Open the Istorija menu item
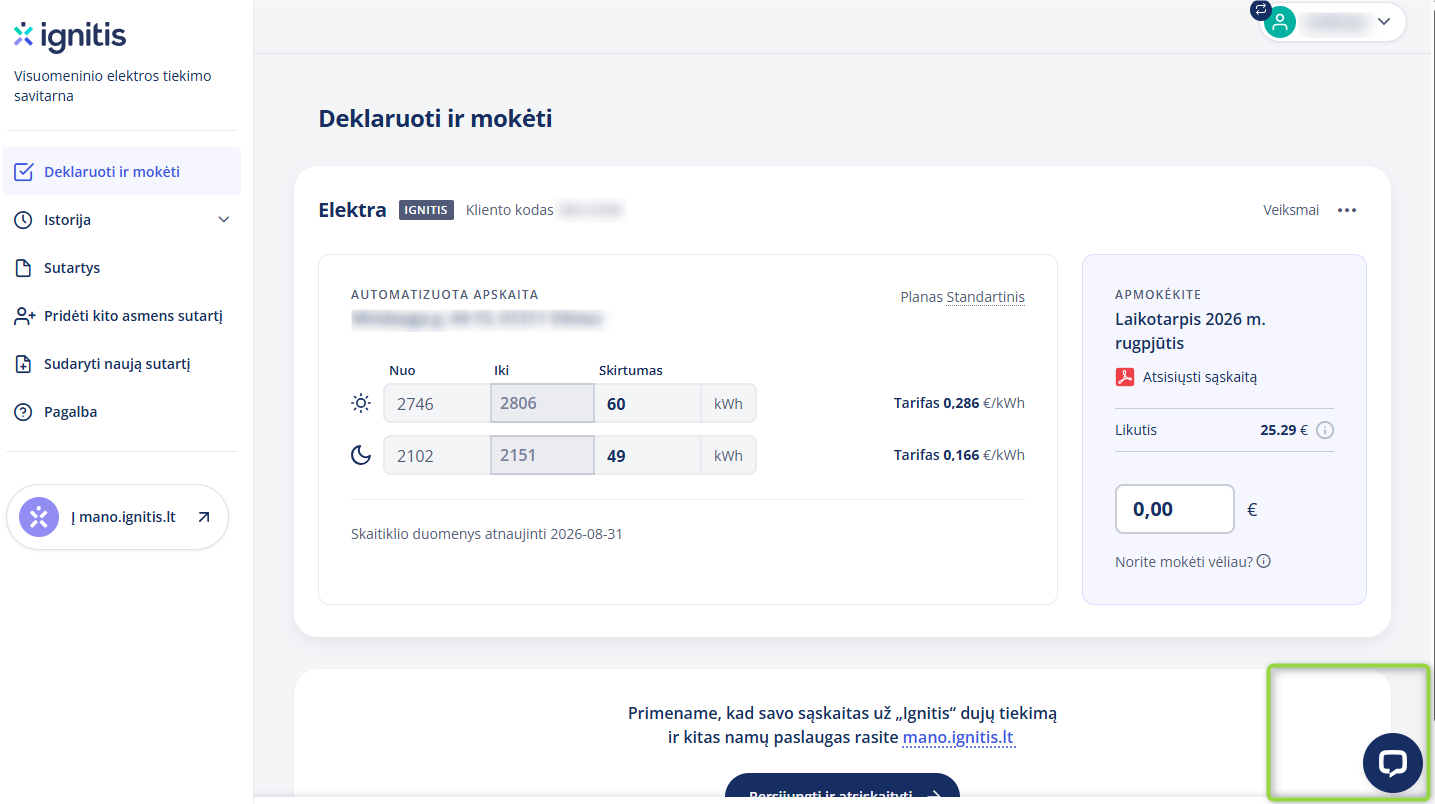Viewport: 1435px width, 804px height. tap(122, 220)
